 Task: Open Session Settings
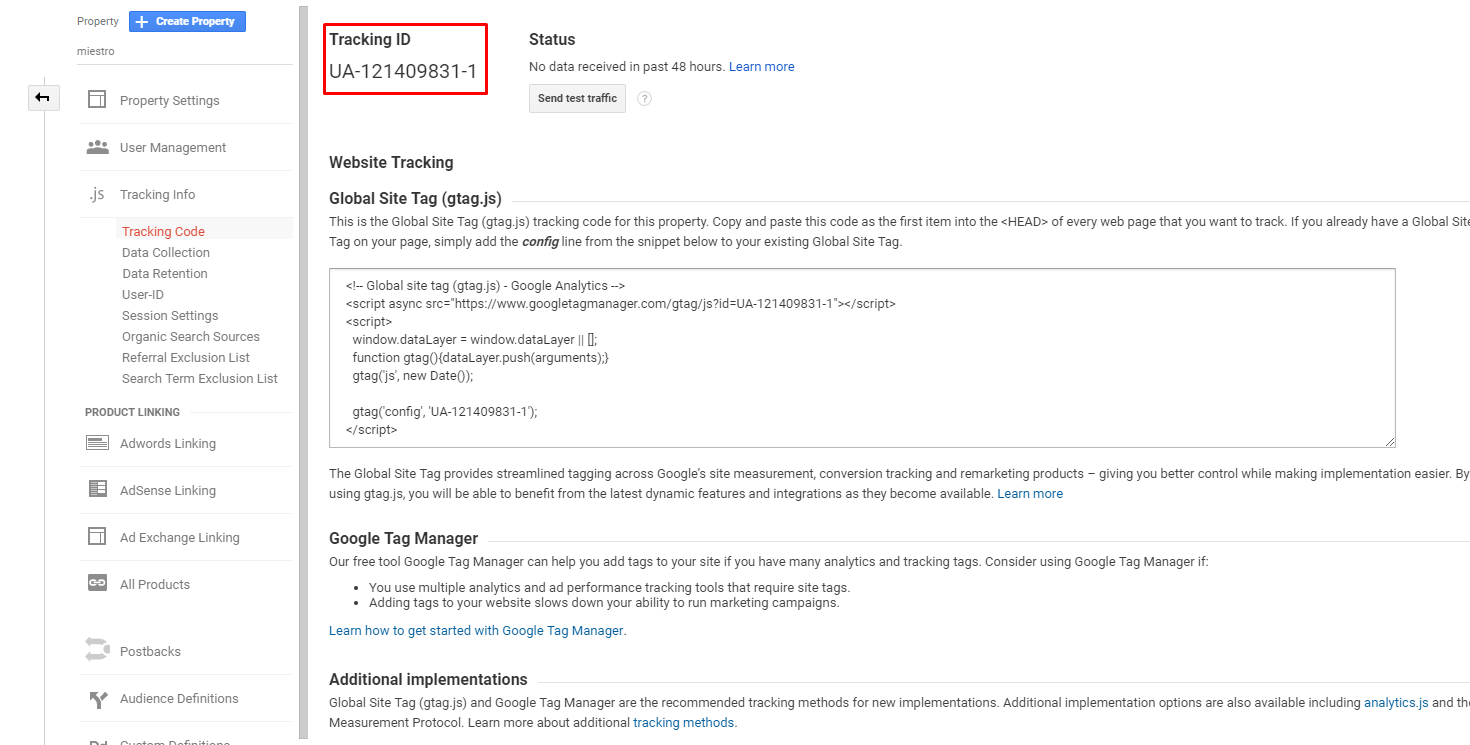[x=170, y=315]
